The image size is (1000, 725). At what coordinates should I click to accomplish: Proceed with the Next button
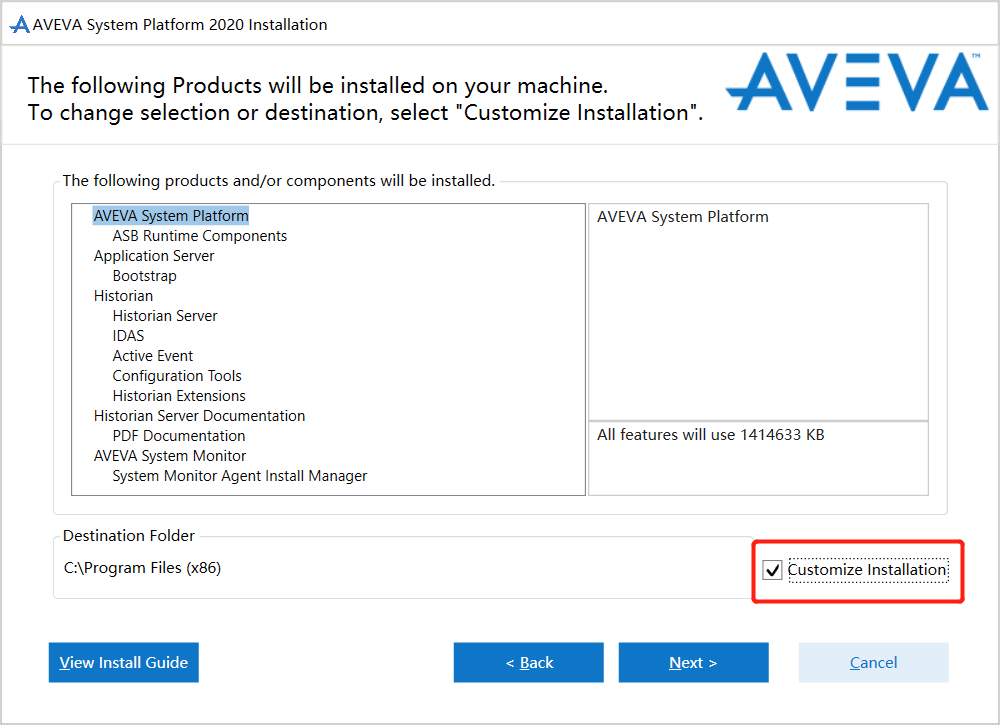point(693,662)
